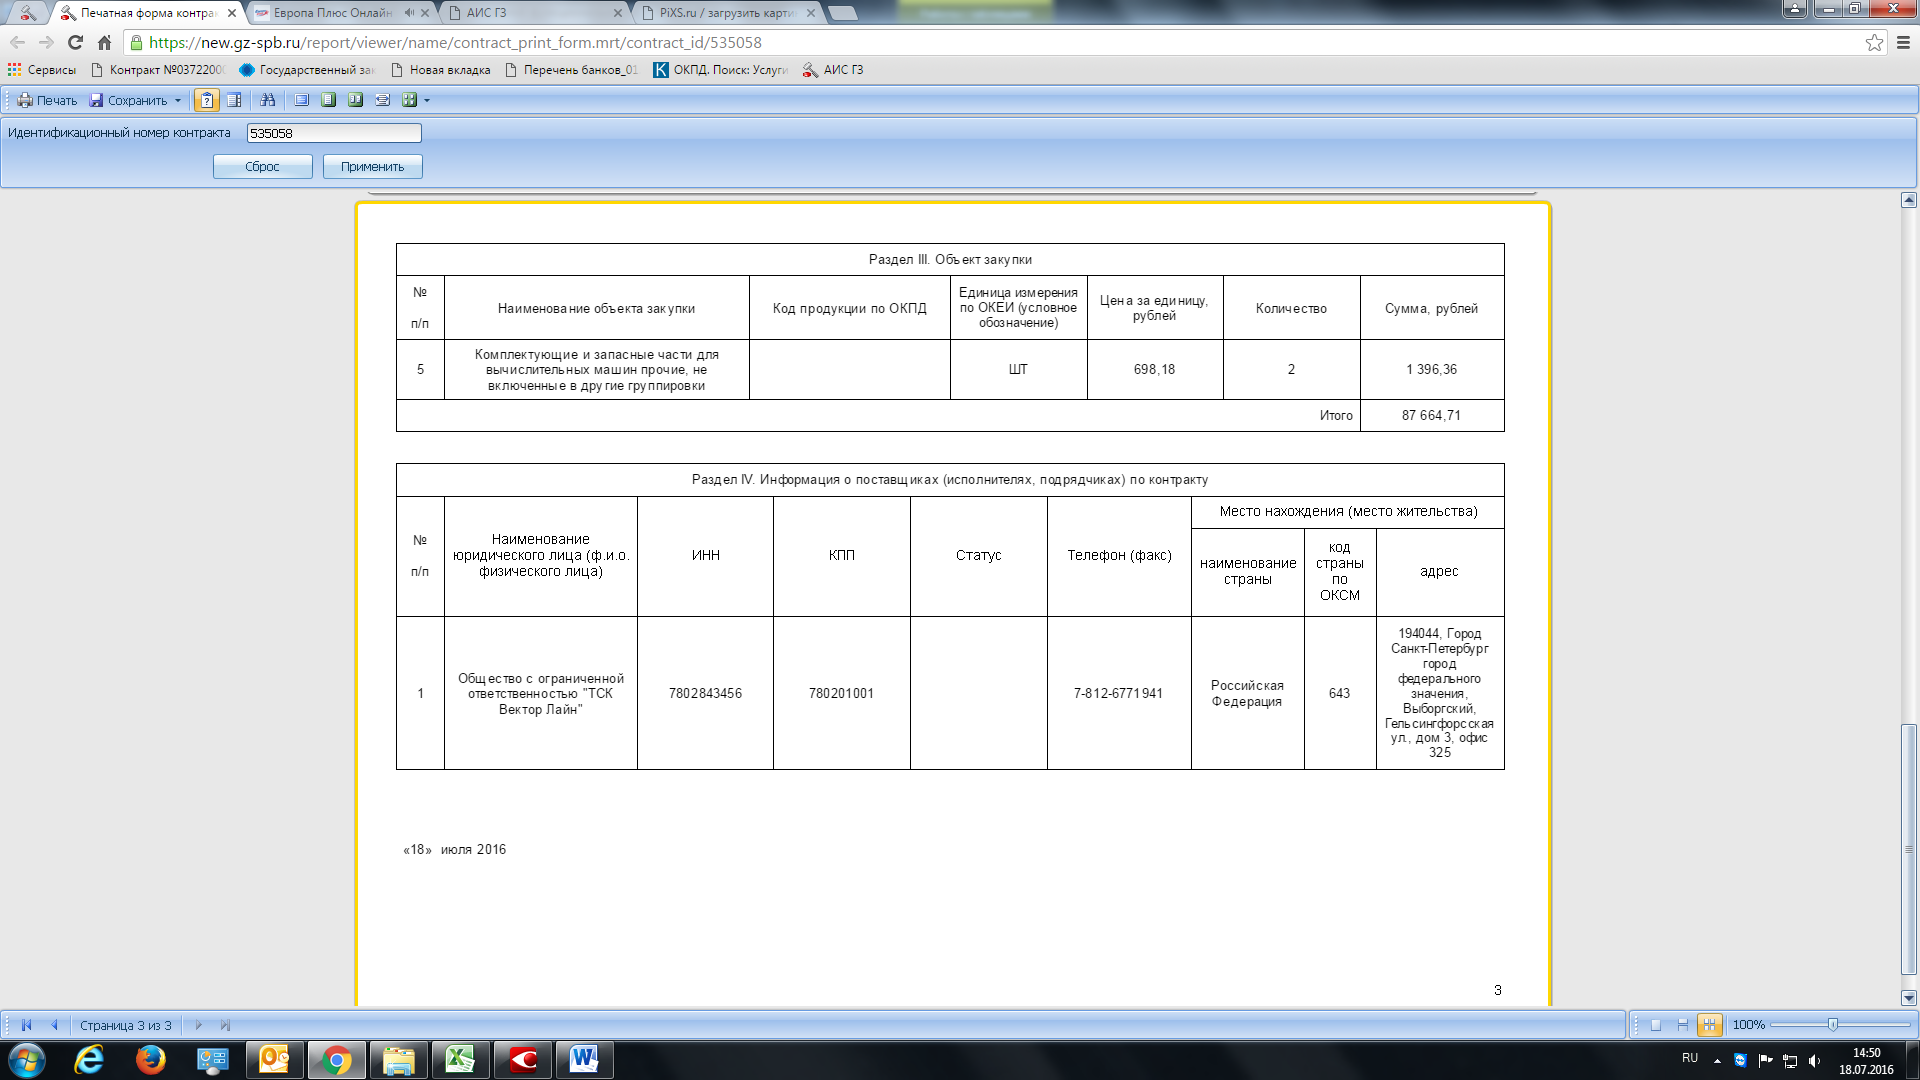Toggle the bookmarks panel icon
Viewport: 1920px width, 1080px height.
tap(234, 100)
